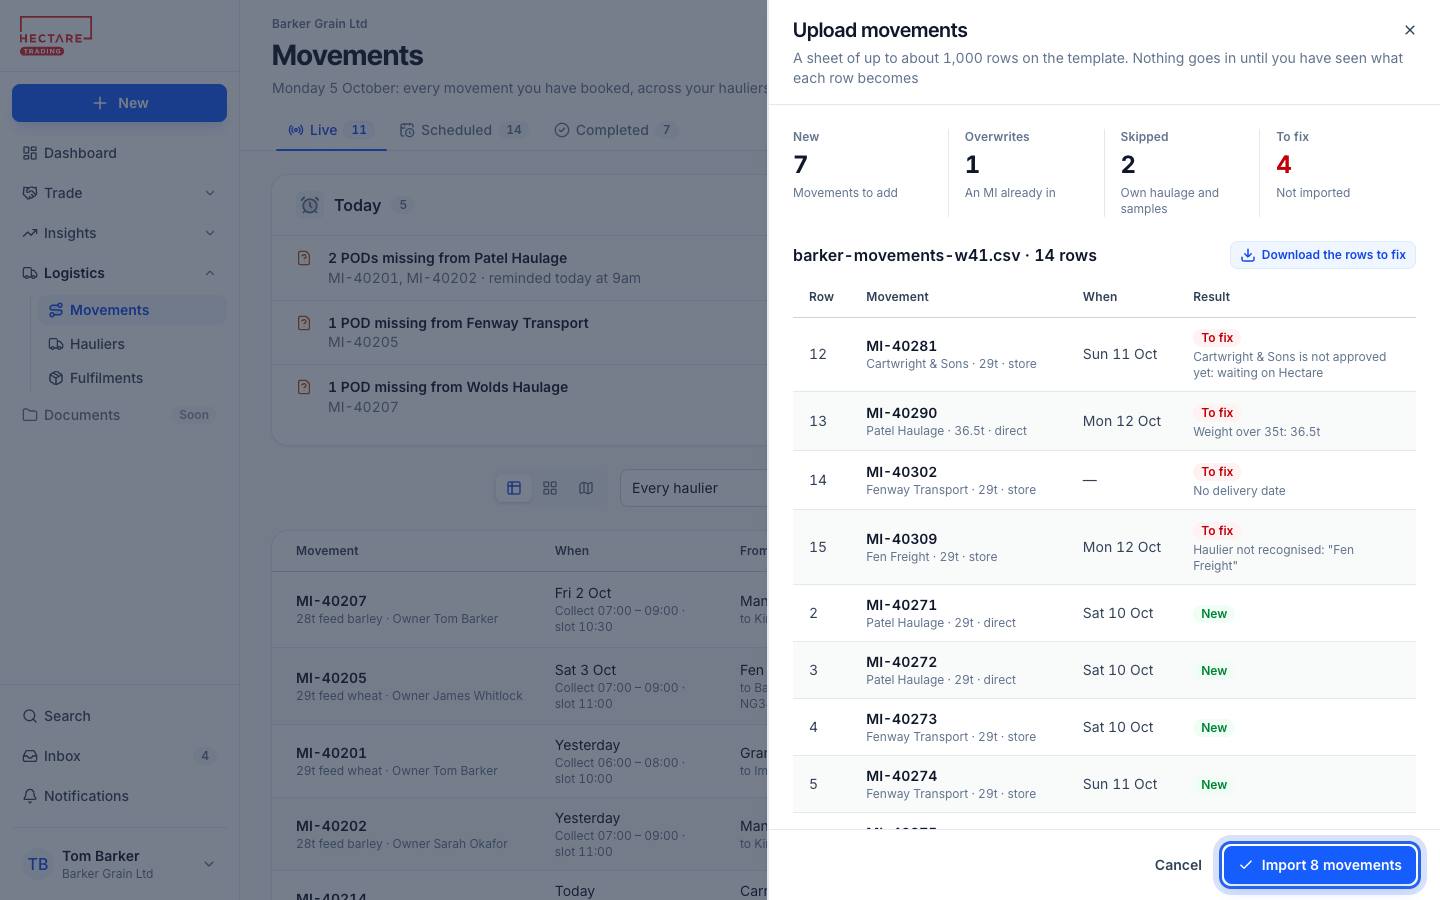1440x900 pixels.
Task: Switch to the map view icon
Action: click(x=586, y=488)
